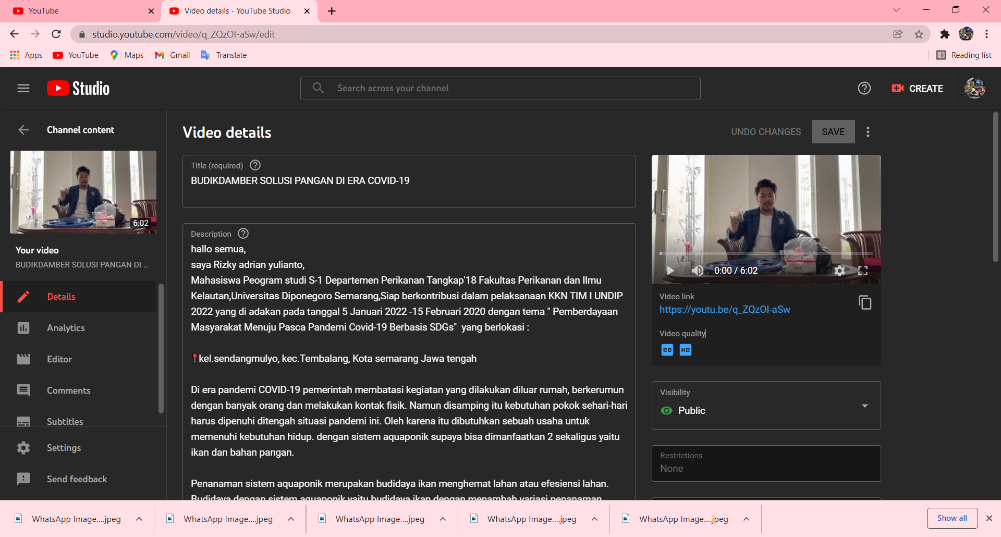
Task: Mute the preview video volume
Action: coord(697,271)
